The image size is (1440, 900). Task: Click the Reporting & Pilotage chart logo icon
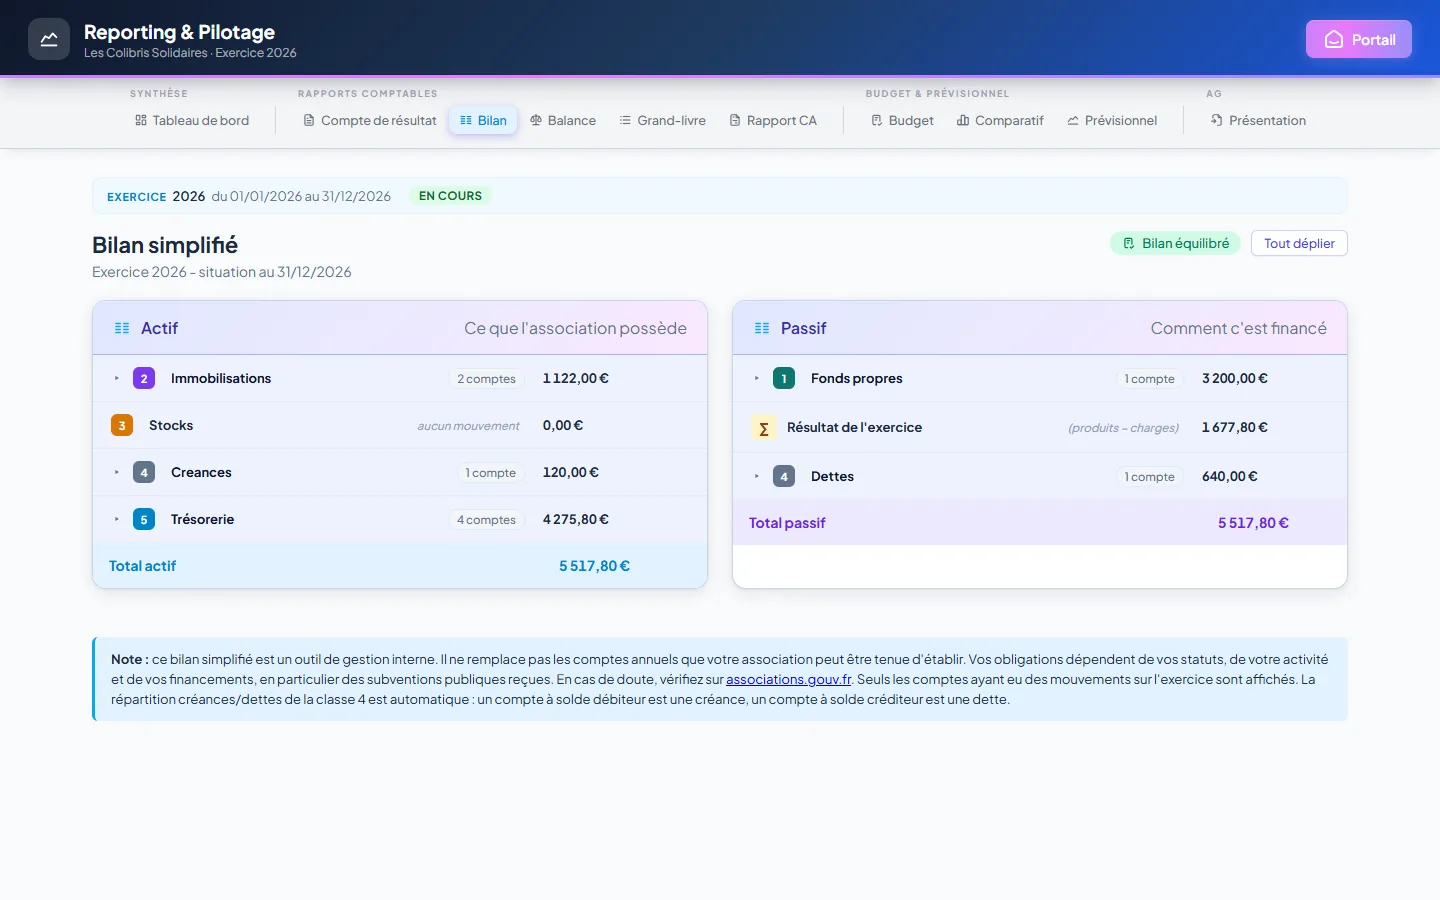pyautogui.click(x=49, y=40)
